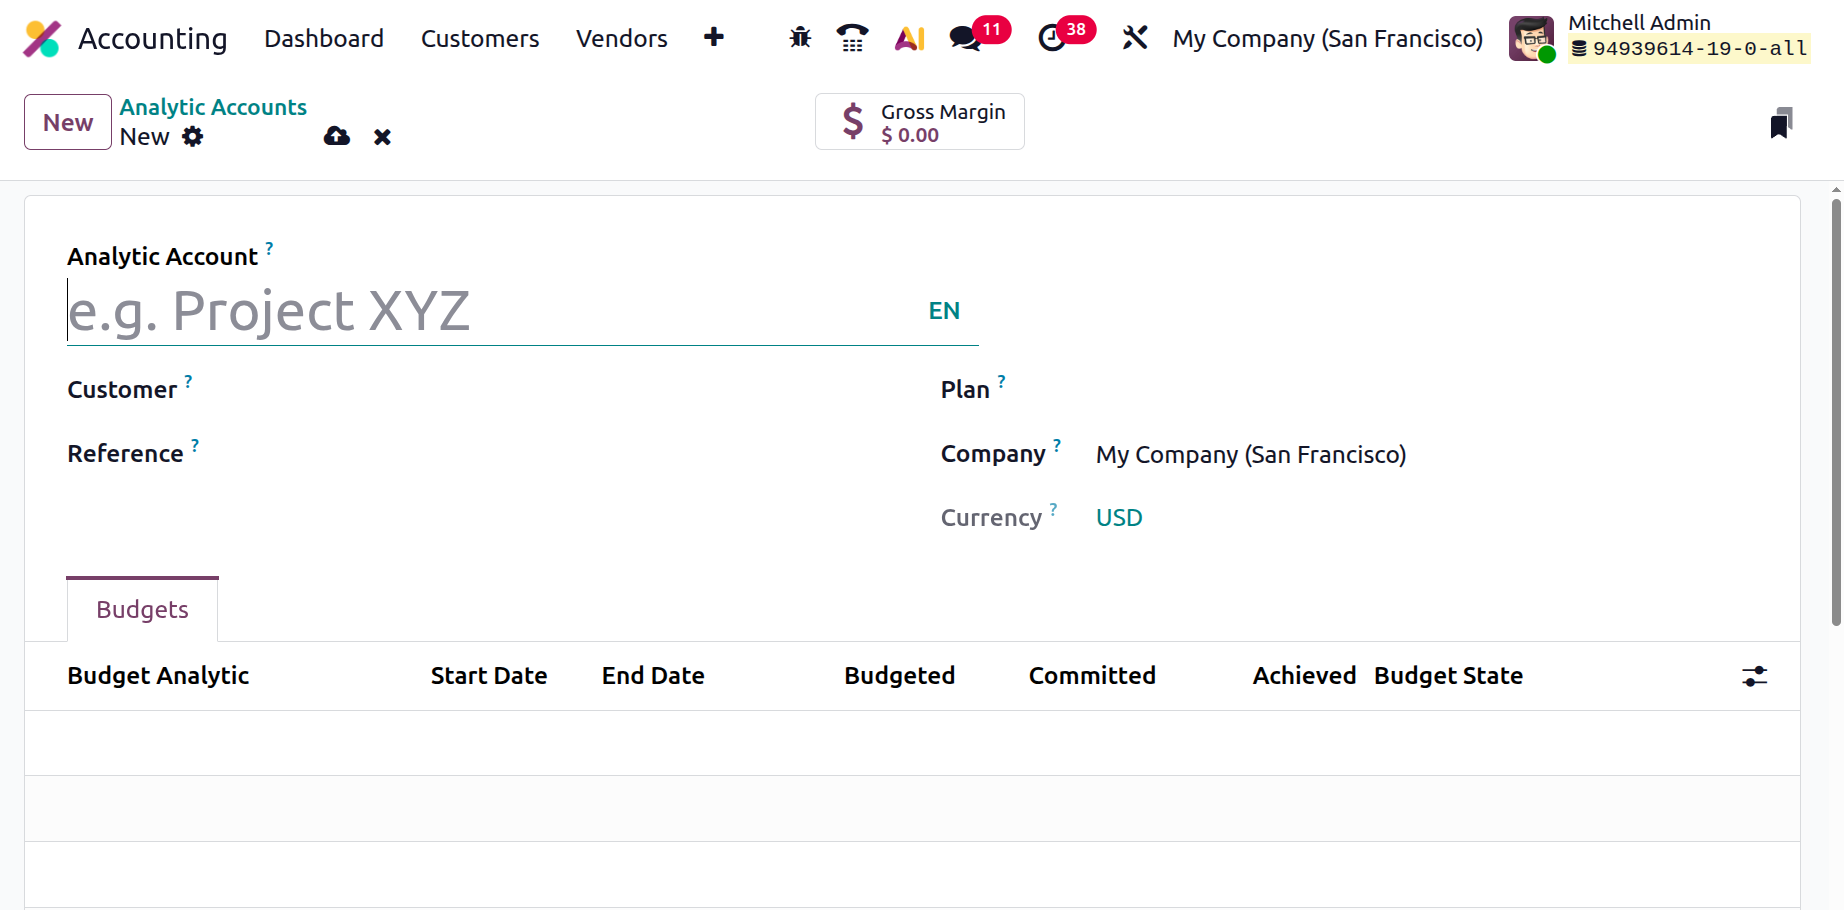The image size is (1844, 910).
Task: Open the record actions gear menu
Action: click(193, 137)
